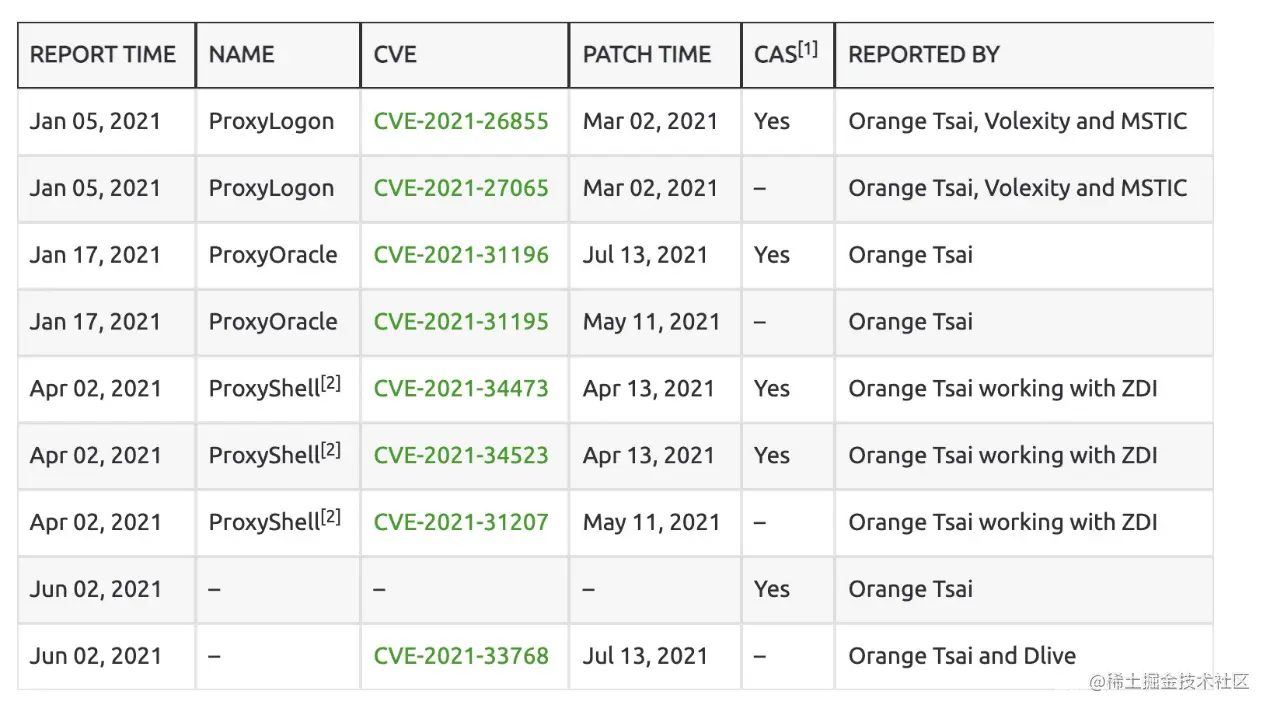Open the CVE-2021-26855 link
The height and width of the screenshot is (712, 1270).
[x=461, y=122]
